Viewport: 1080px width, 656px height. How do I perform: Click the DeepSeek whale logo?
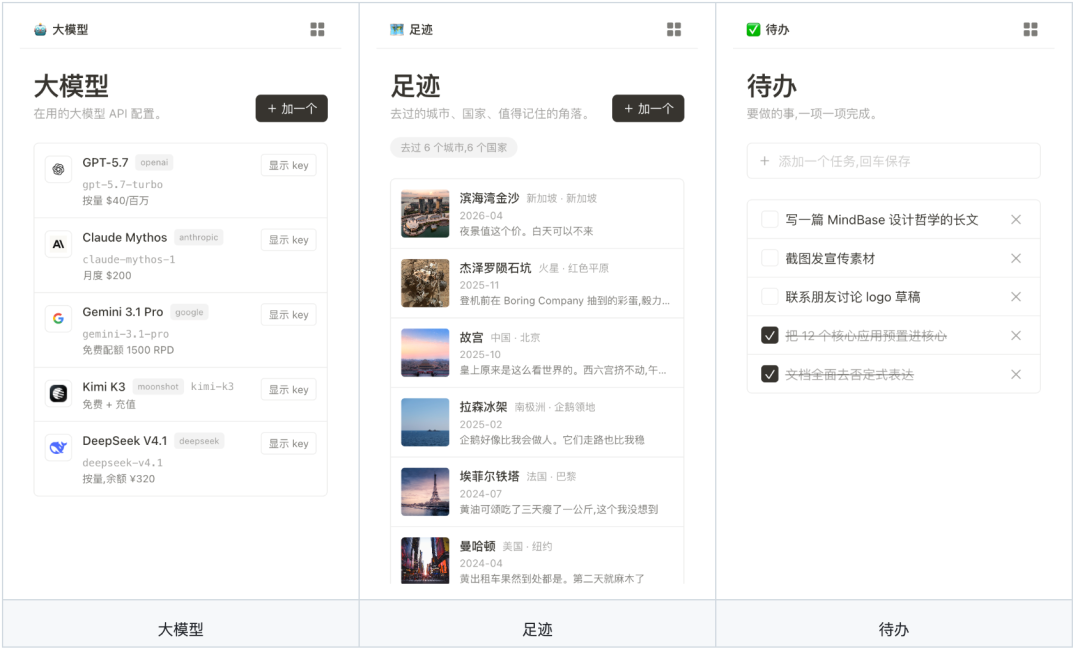[x=59, y=448]
